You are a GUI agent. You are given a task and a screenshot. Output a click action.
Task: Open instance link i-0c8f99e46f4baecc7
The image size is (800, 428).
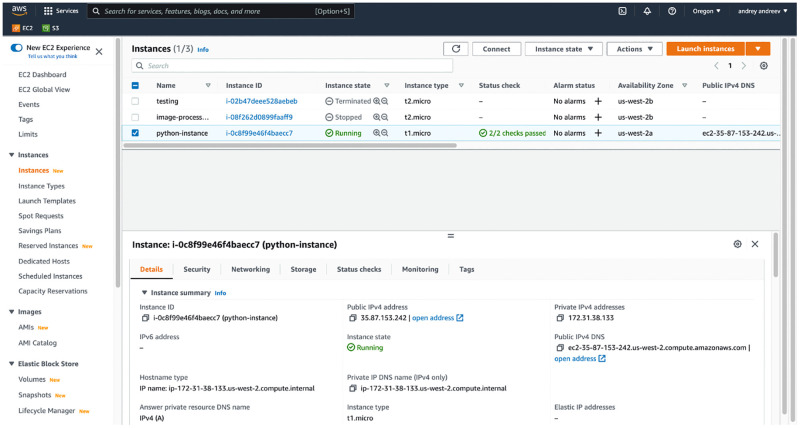(259, 133)
